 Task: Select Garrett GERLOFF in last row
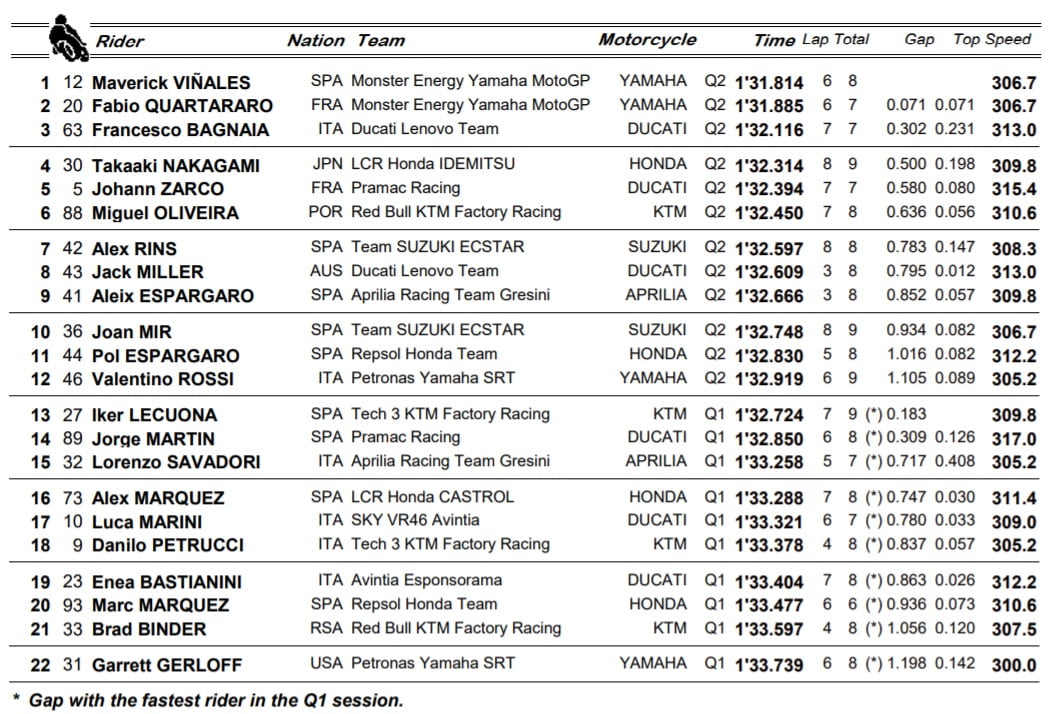click(x=167, y=665)
